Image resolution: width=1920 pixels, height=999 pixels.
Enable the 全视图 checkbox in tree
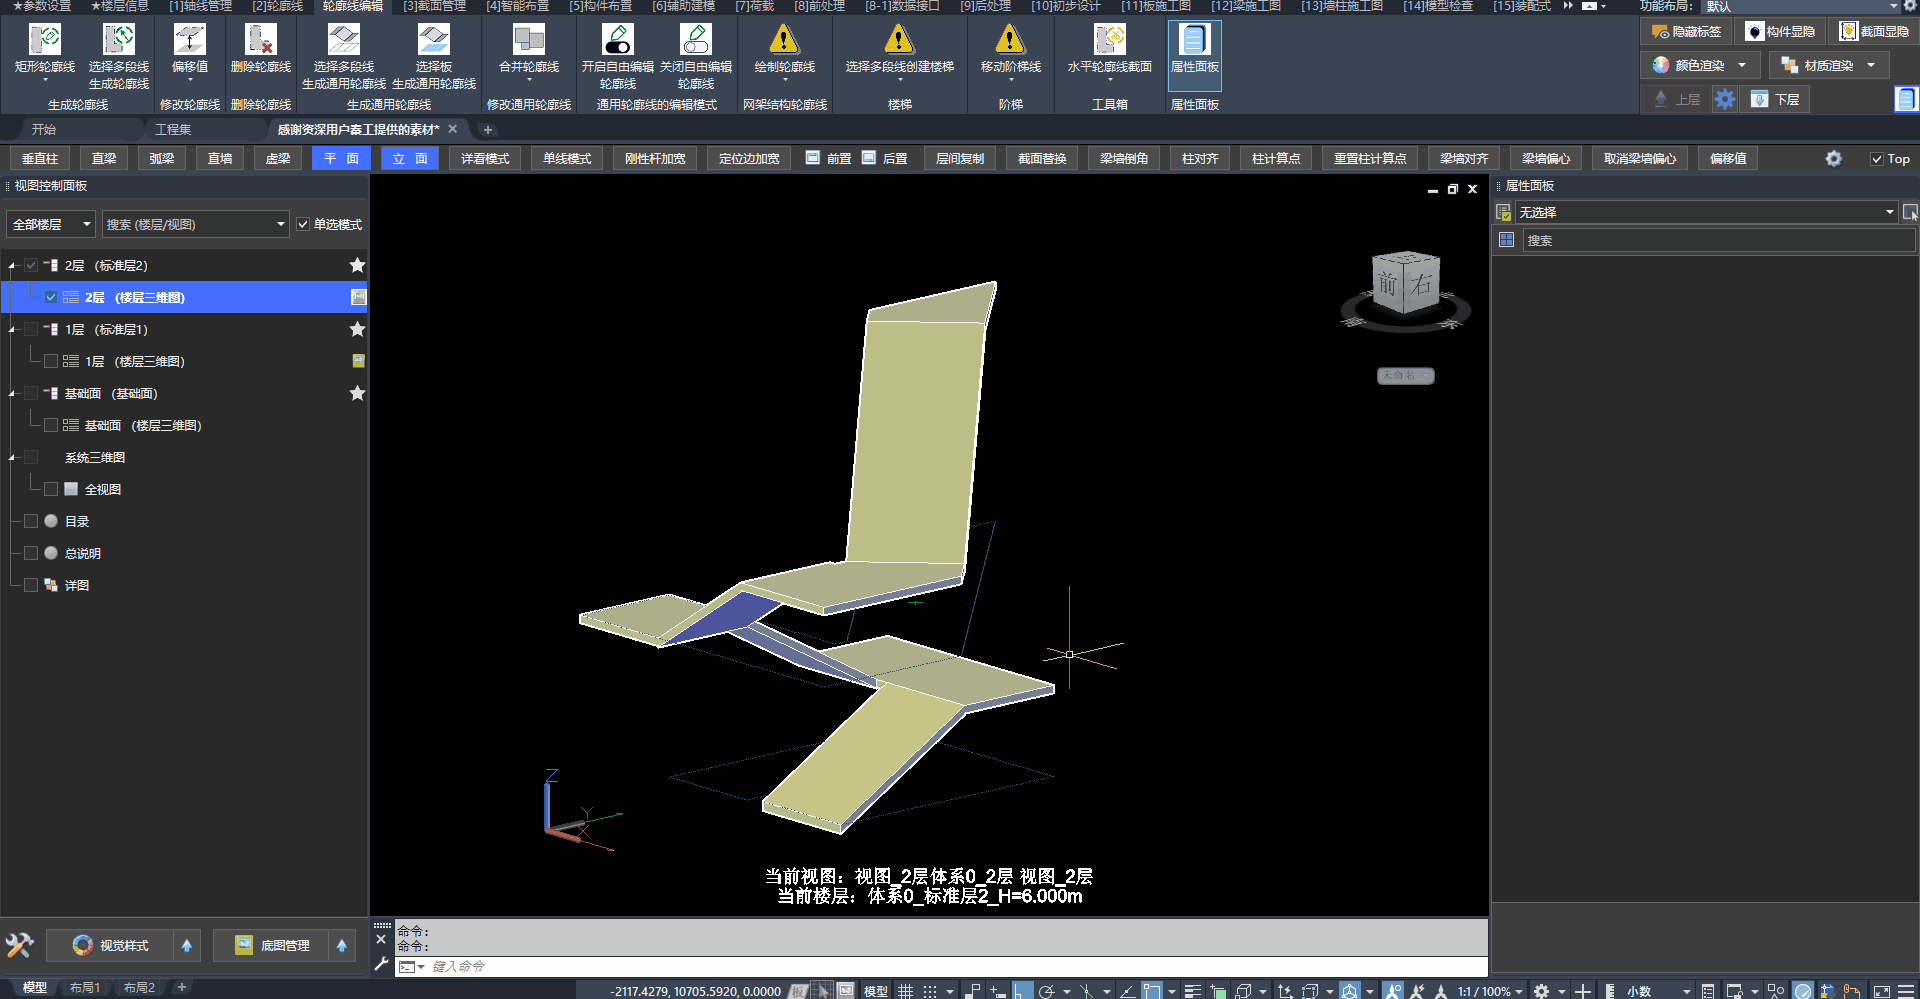click(x=51, y=489)
